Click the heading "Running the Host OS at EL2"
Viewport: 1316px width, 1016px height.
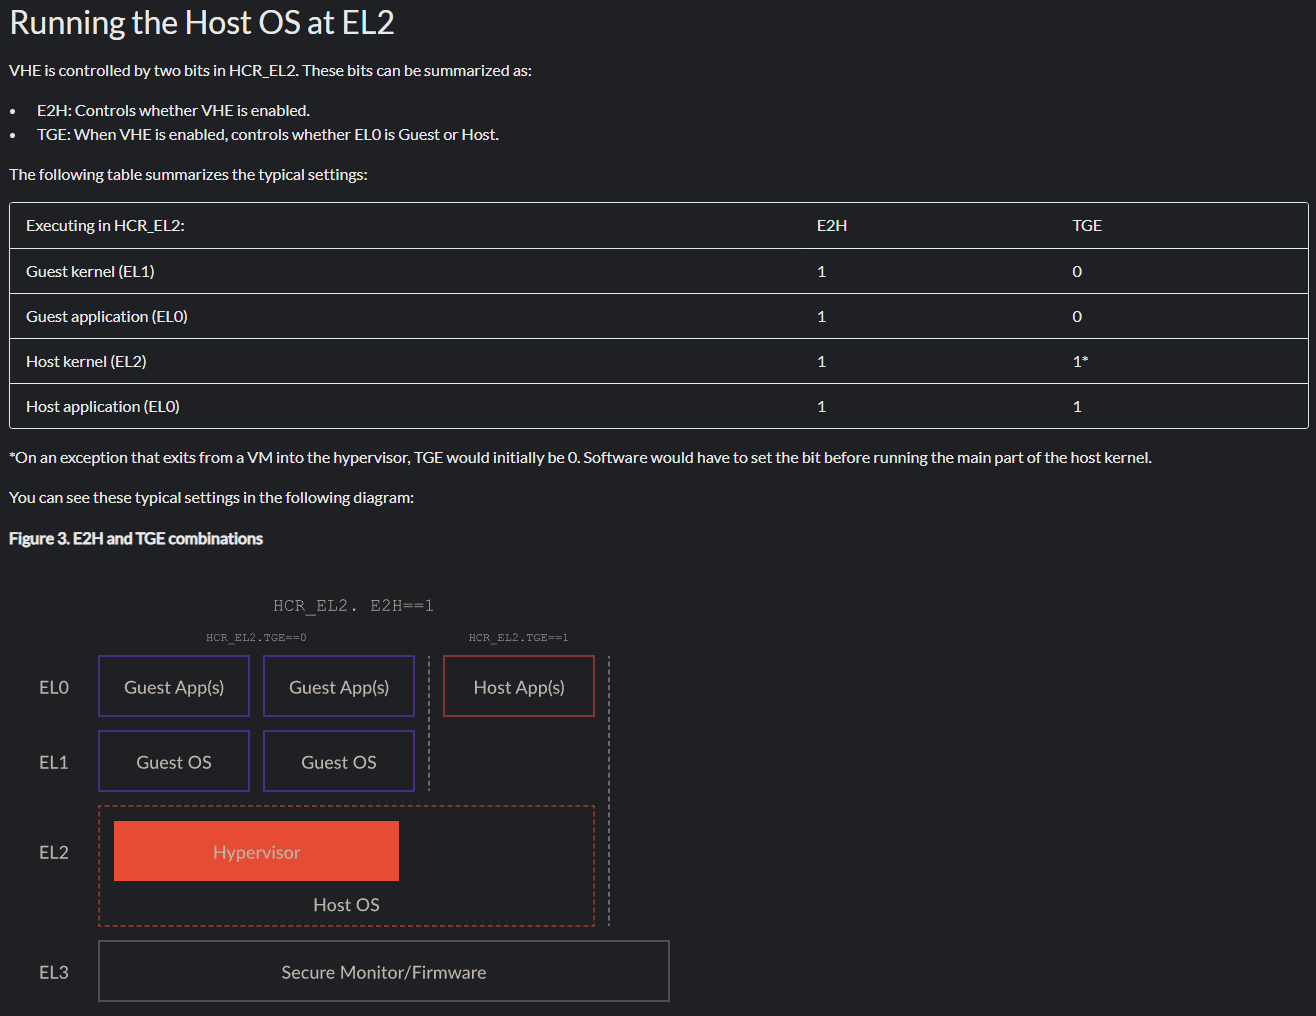202,23
